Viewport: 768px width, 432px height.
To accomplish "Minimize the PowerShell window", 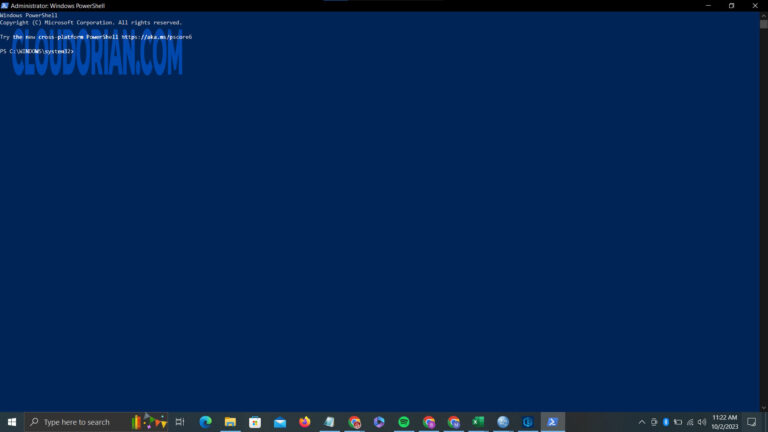I will (708, 5).
